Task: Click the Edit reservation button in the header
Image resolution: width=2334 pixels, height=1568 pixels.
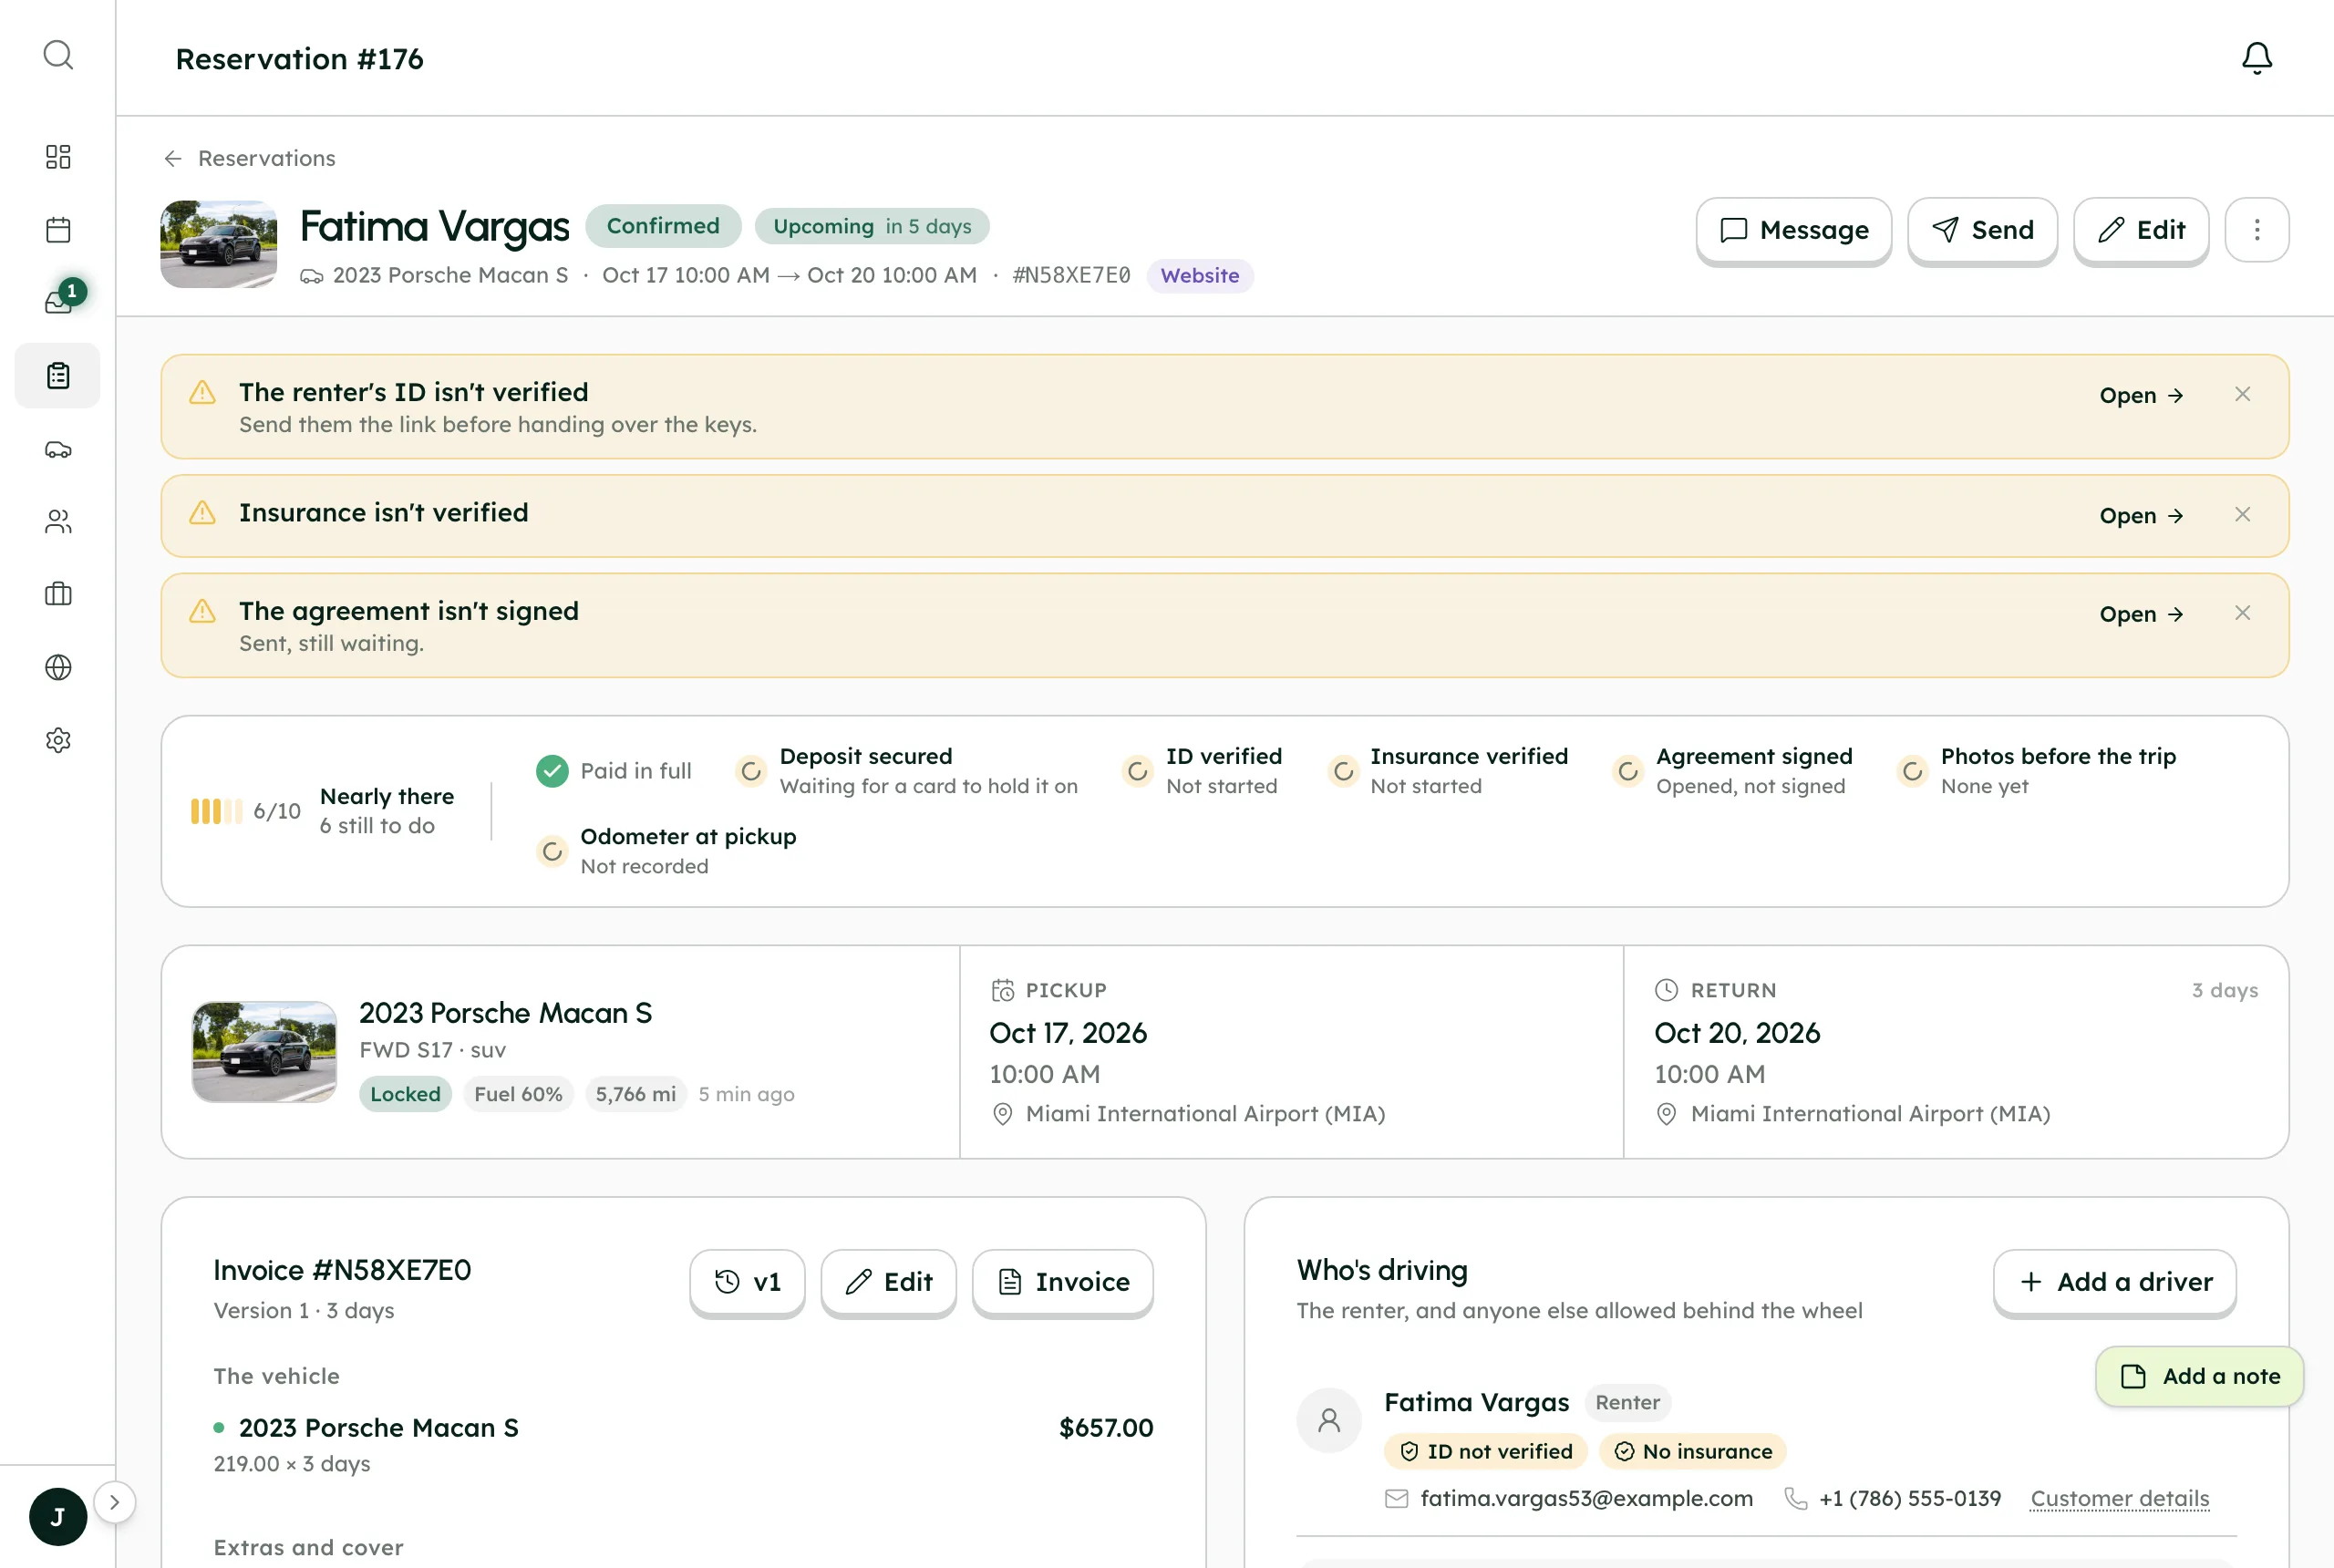Action: [x=2141, y=230]
